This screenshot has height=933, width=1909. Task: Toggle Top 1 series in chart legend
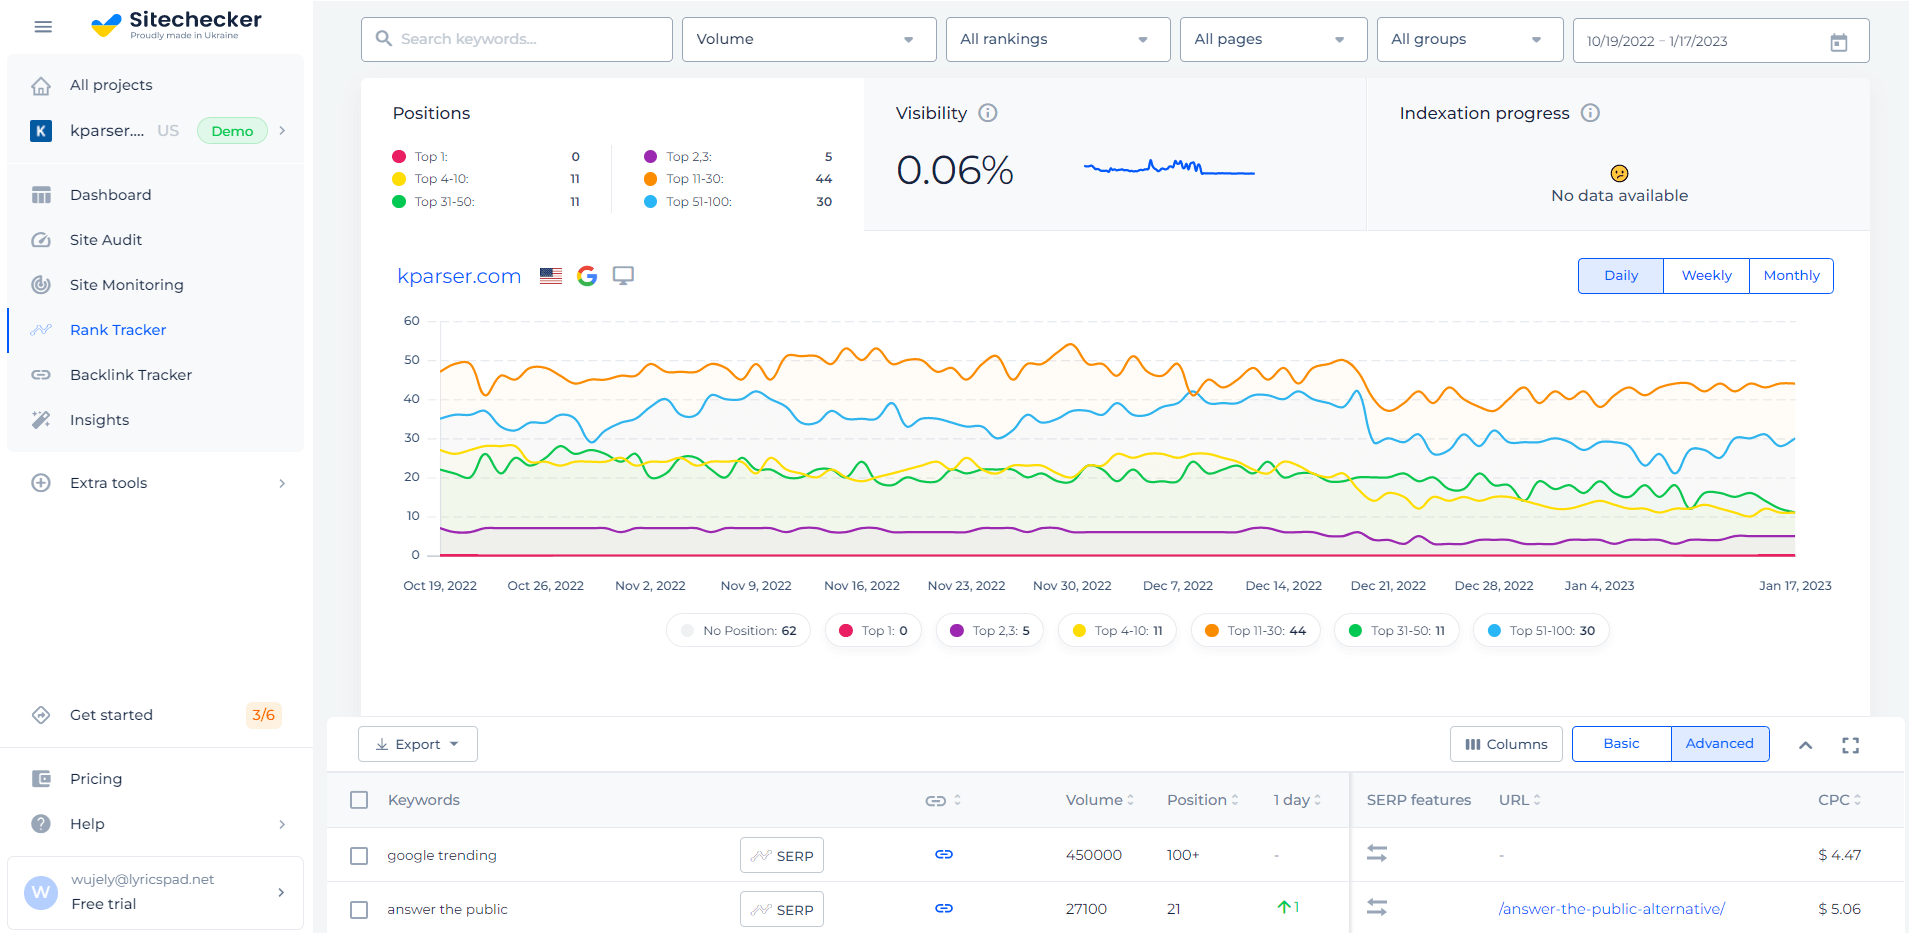pos(873,631)
